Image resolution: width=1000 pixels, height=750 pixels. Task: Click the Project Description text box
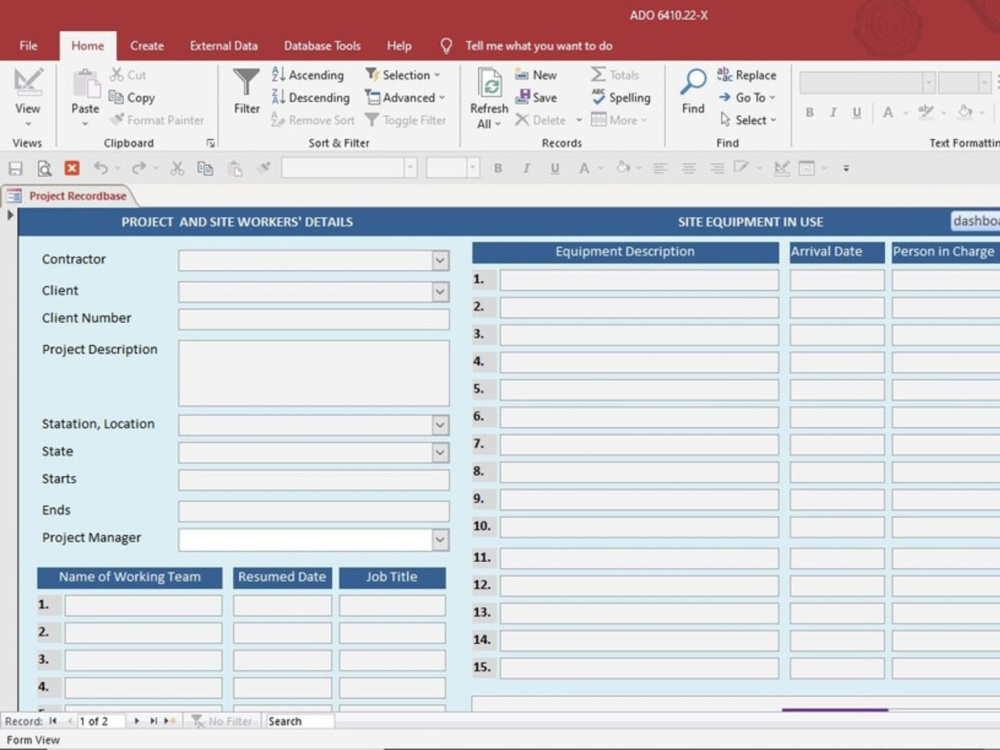click(314, 373)
